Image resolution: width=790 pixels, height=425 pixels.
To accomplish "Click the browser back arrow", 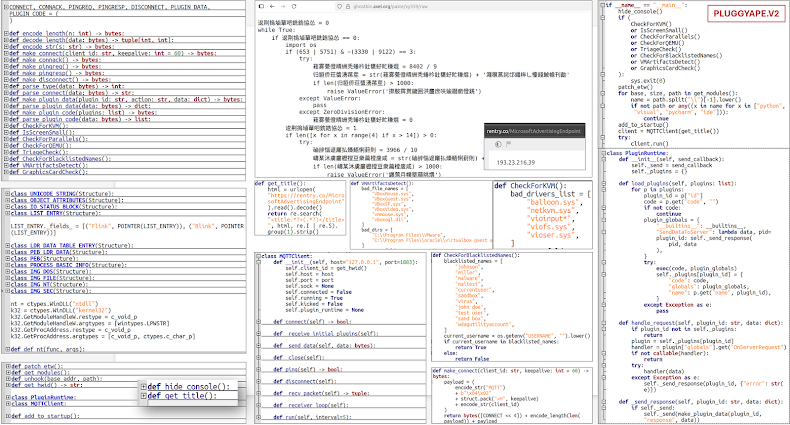I will tap(273, 6).
